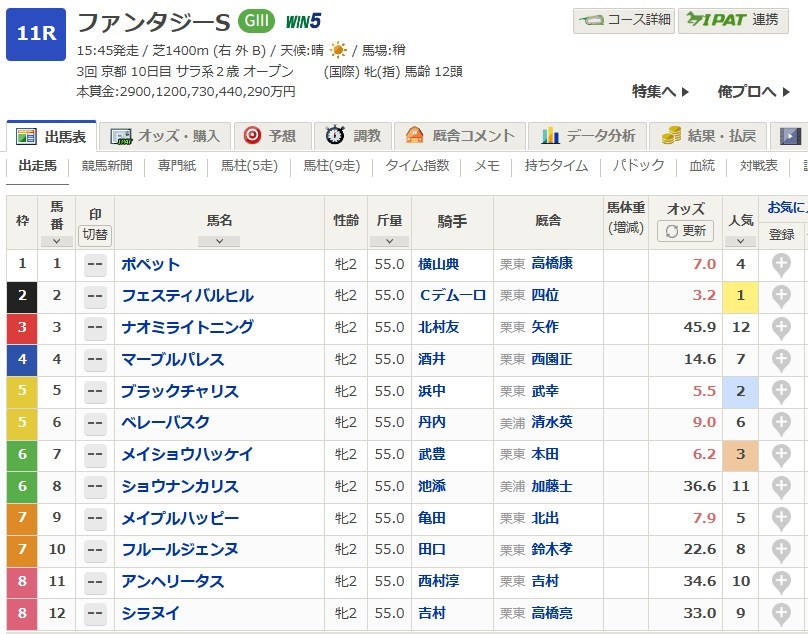Click the red frame 3 color cell
This screenshot has height=634, width=808.
(22, 328)
